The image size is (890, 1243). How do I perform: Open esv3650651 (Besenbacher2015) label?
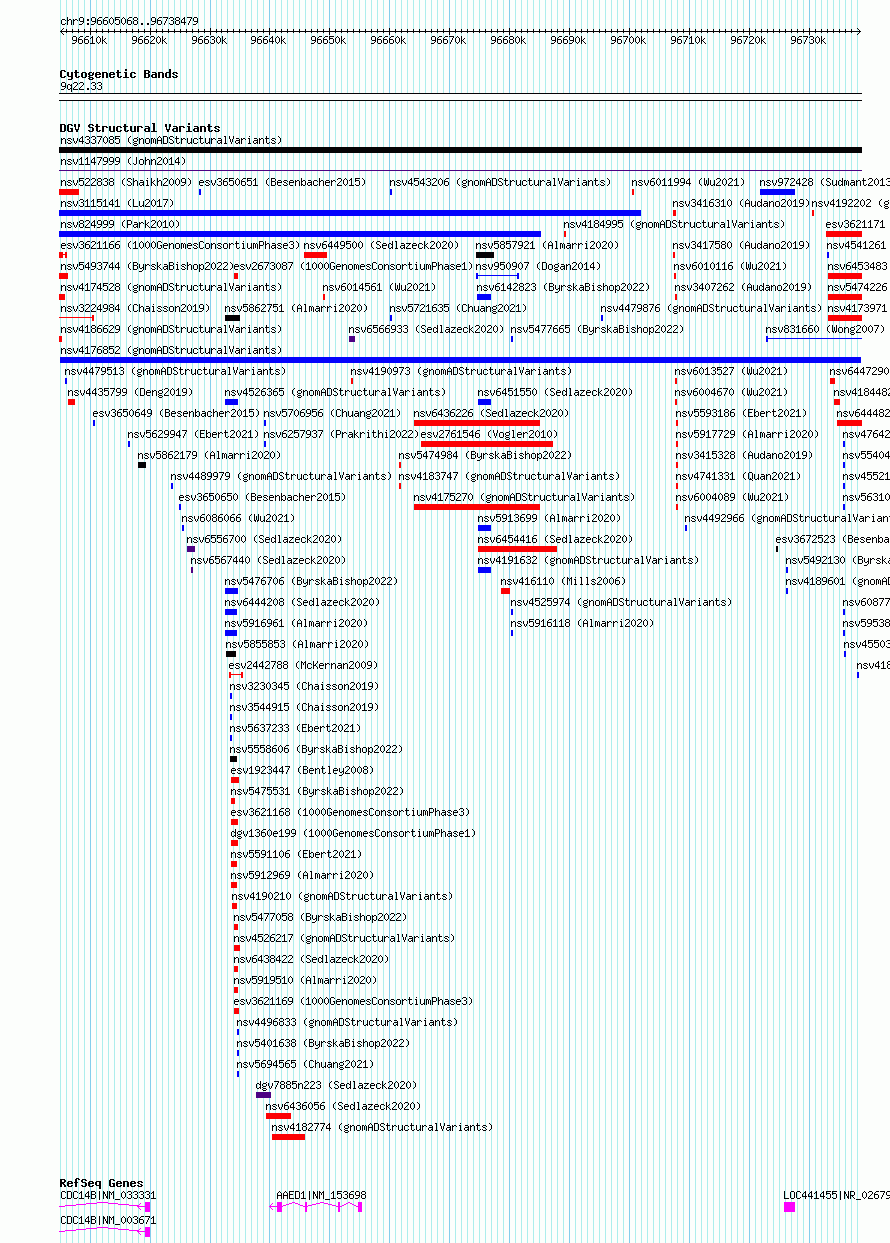tap(282, 182)
